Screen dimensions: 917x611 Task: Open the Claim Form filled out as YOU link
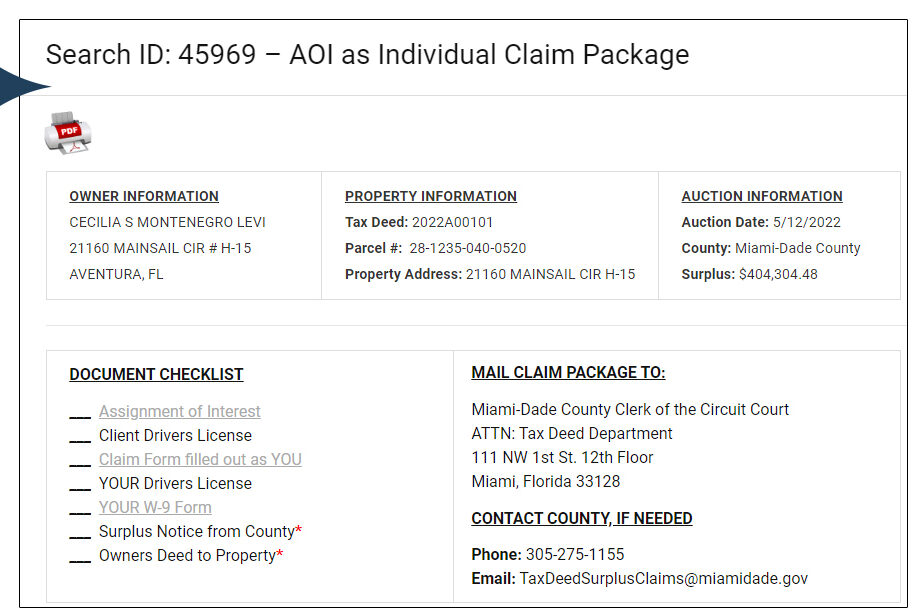[x=200, y=459]
